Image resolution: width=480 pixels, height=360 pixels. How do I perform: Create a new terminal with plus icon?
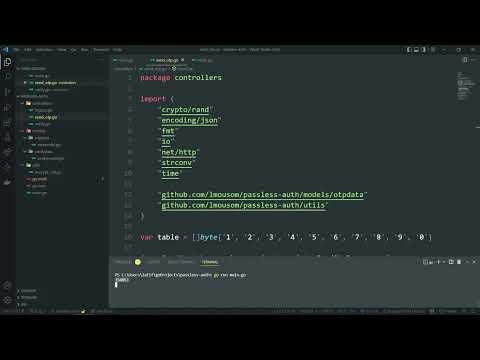439,262
